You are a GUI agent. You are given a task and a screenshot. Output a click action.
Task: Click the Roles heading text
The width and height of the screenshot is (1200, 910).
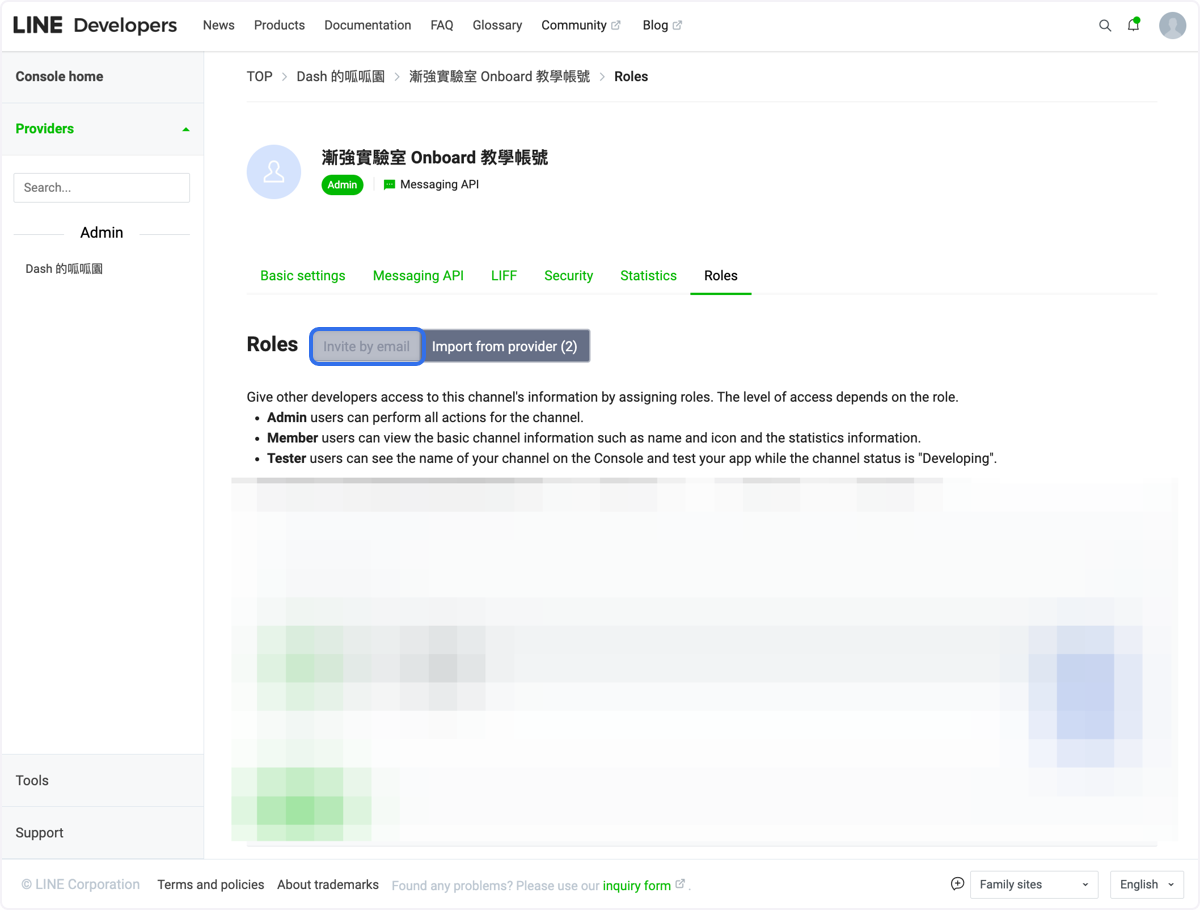click(x=272, y=344)
